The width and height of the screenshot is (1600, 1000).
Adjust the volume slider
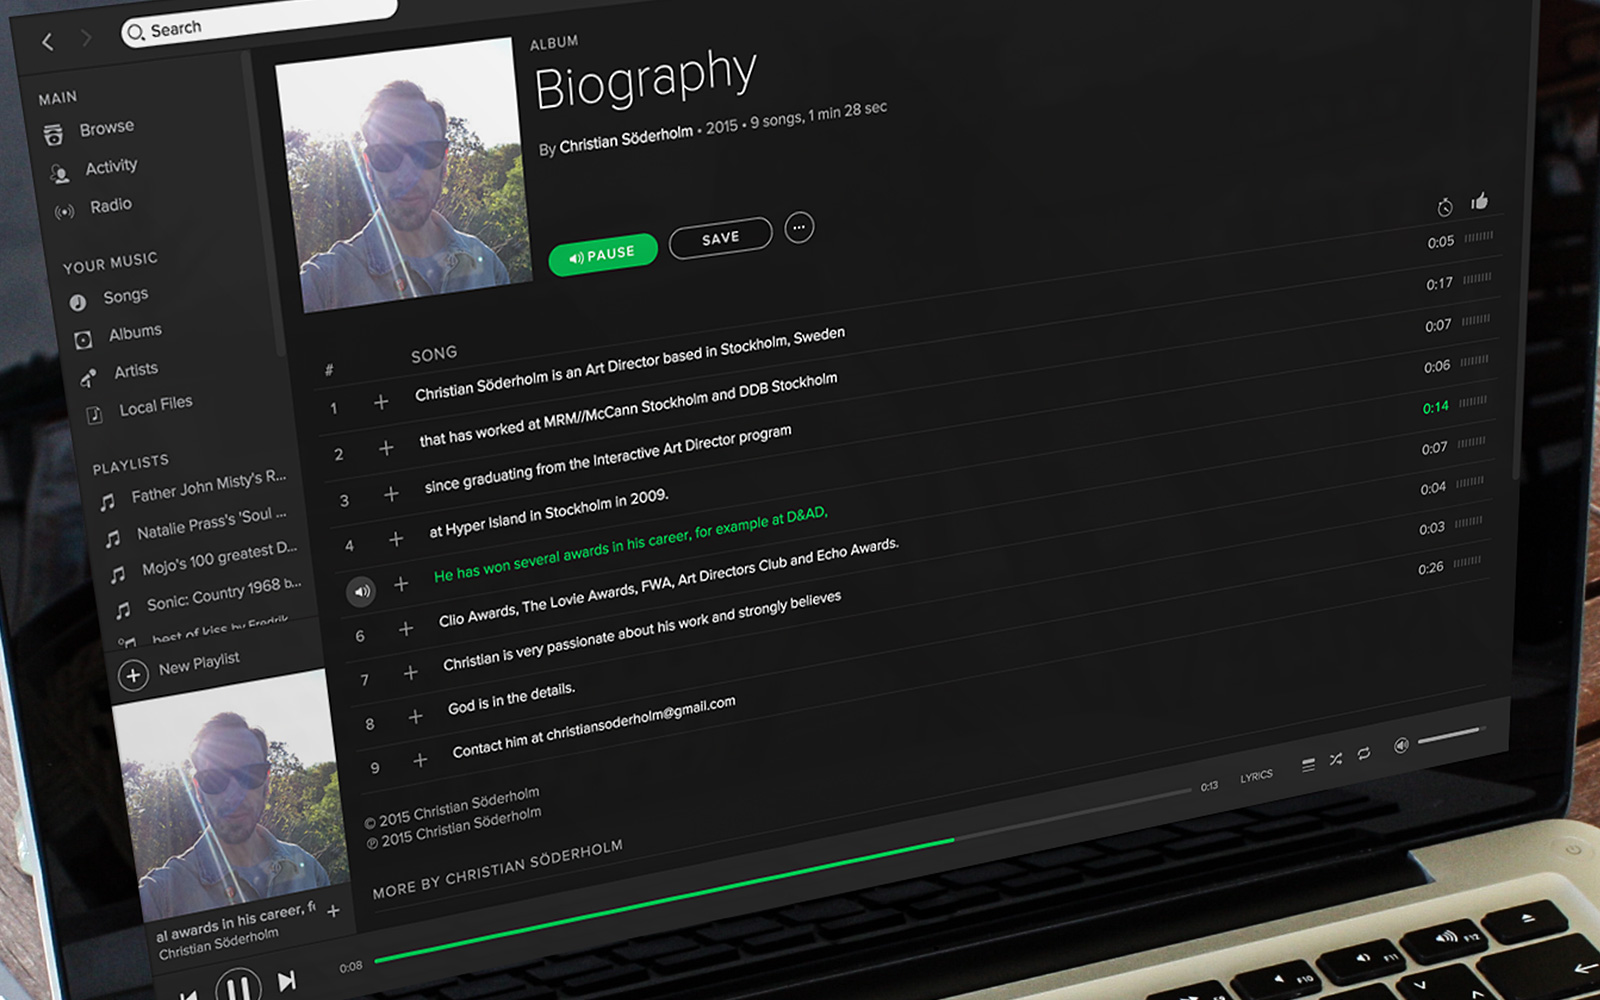[1451, 736]
